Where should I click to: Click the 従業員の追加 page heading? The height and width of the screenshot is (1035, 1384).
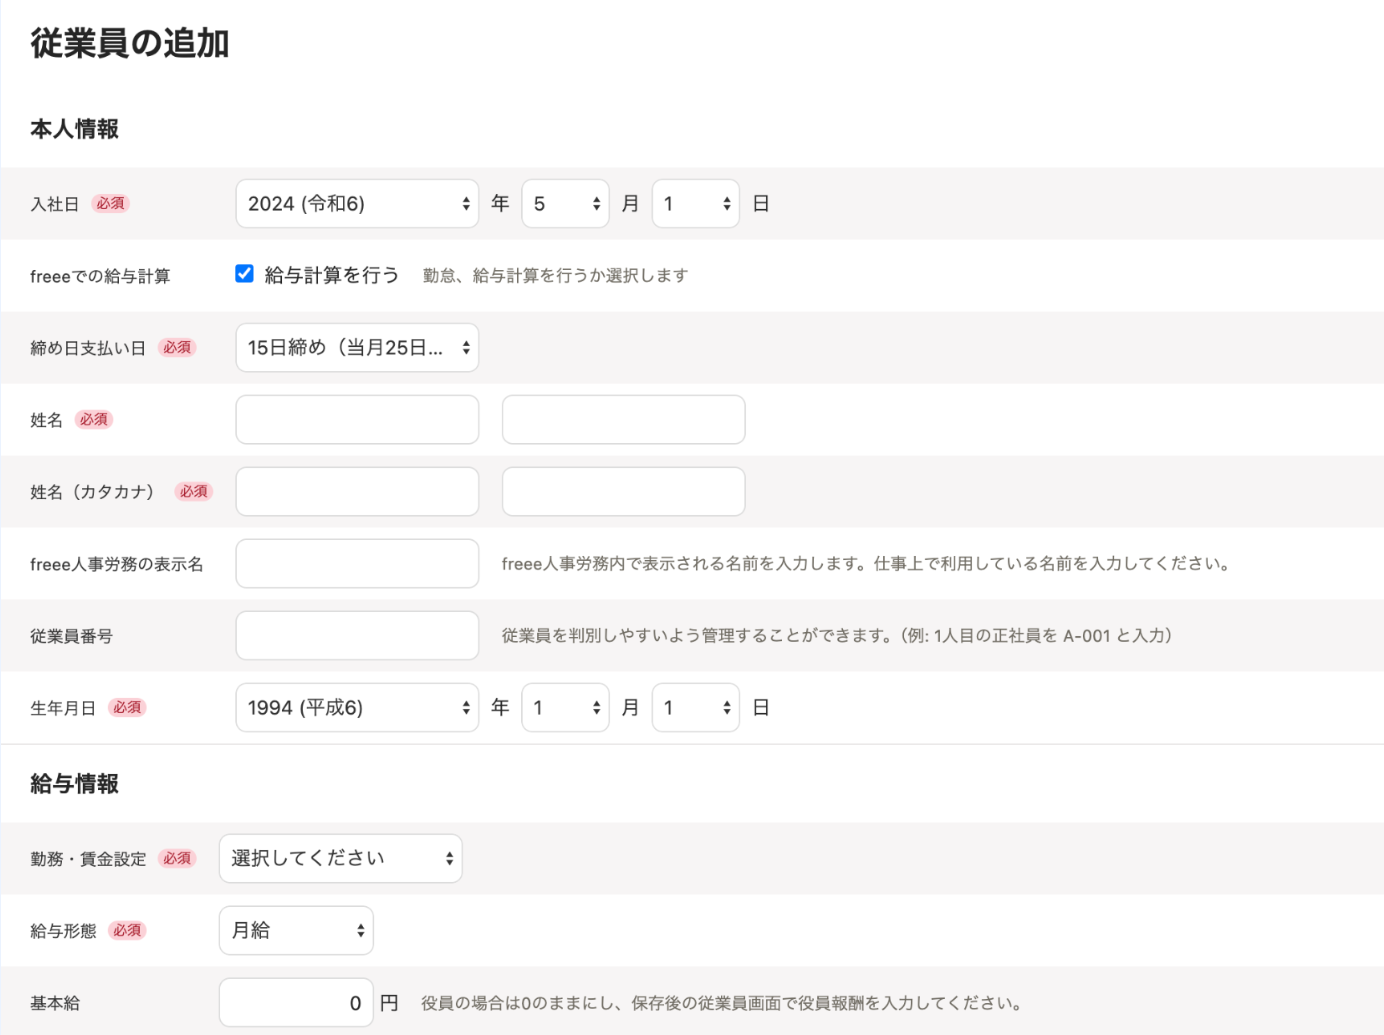pos(130,43)
